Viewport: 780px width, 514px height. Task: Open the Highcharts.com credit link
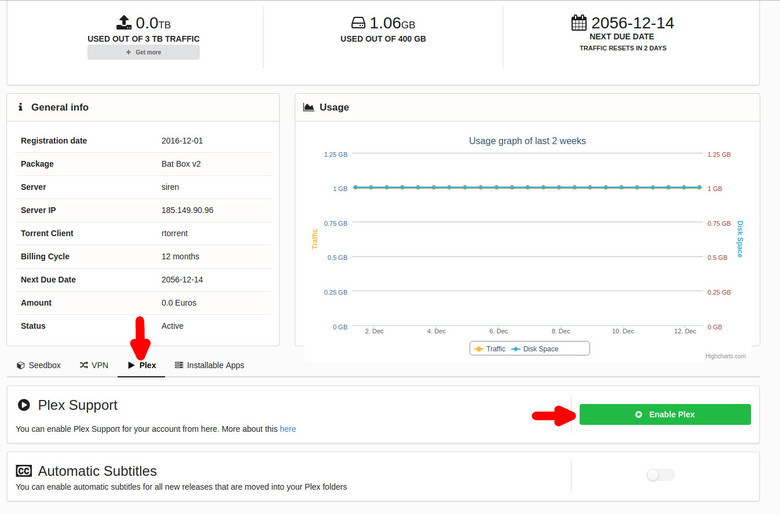click(x=725, y=356)
